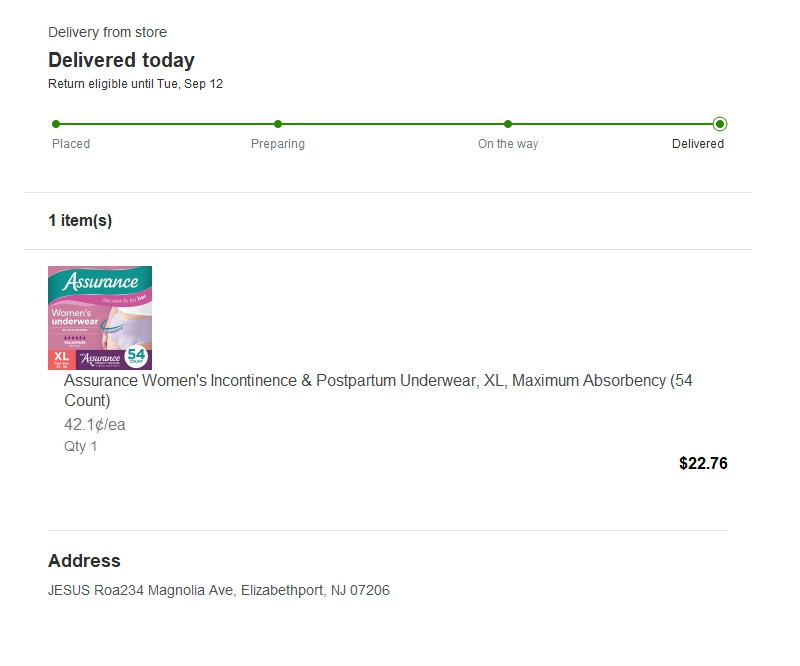Click the 42.1¢/ea unit price
The width and height of the screenshot is (800, 666).
pyautogui.click(x=95, y=425)
